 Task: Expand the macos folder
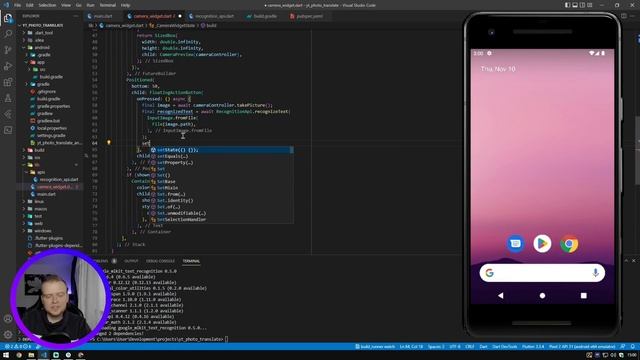pyautogui.click(x=40, y=209)
